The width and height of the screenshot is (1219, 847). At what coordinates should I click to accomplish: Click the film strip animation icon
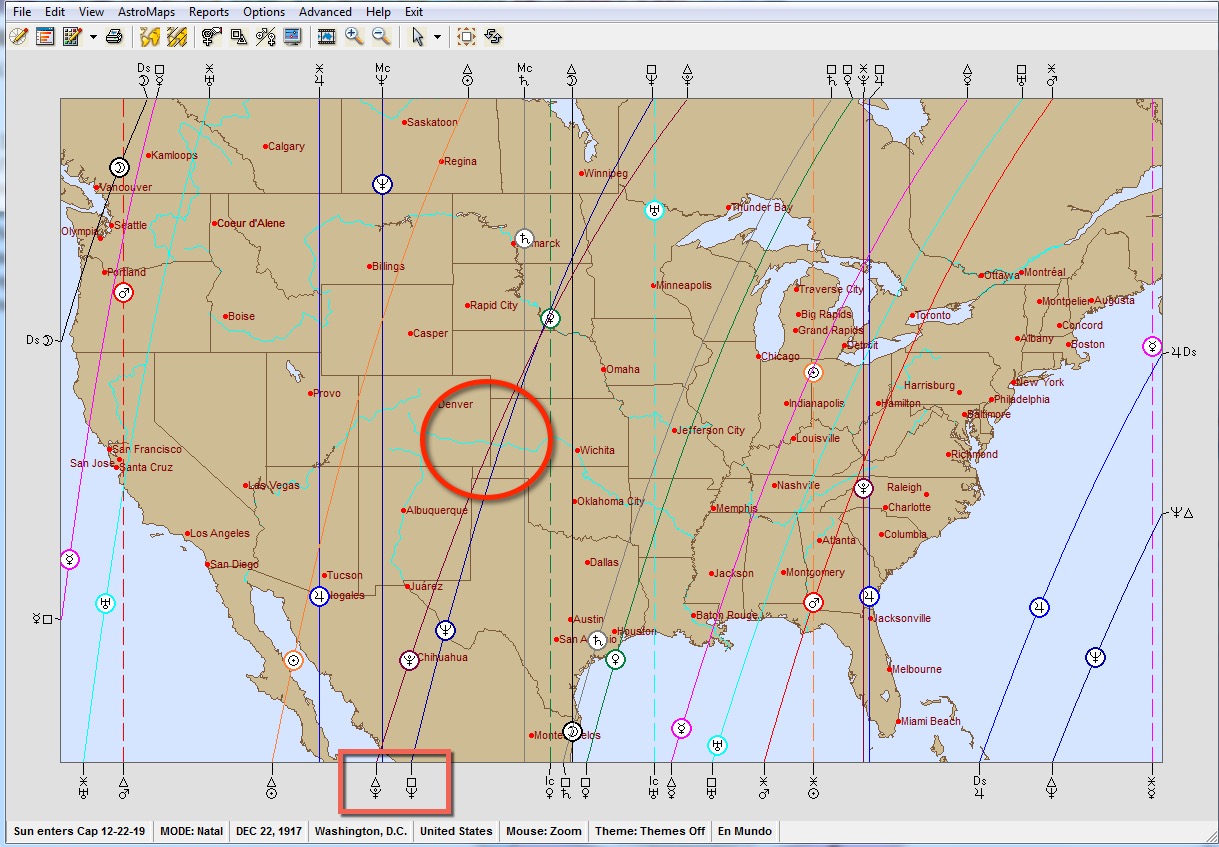326,37
